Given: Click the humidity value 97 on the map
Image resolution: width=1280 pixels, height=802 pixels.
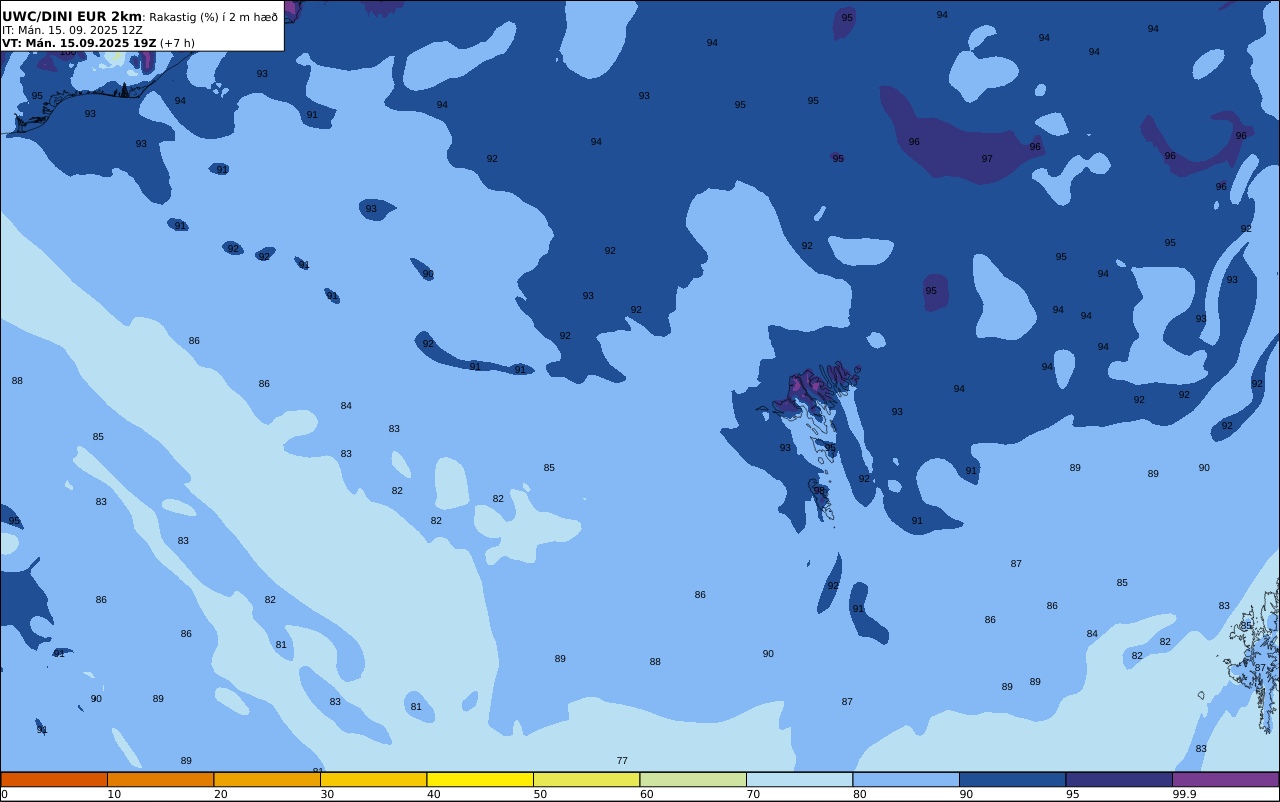Looking at the screenshot, I should [x=987, y=159].
